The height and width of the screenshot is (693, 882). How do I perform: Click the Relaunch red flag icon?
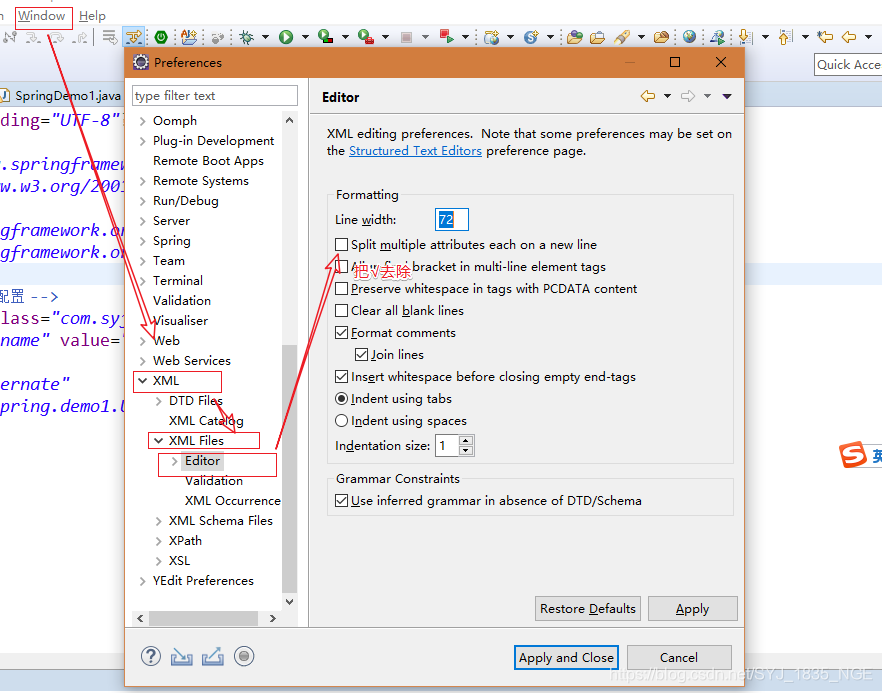[447, 37]
